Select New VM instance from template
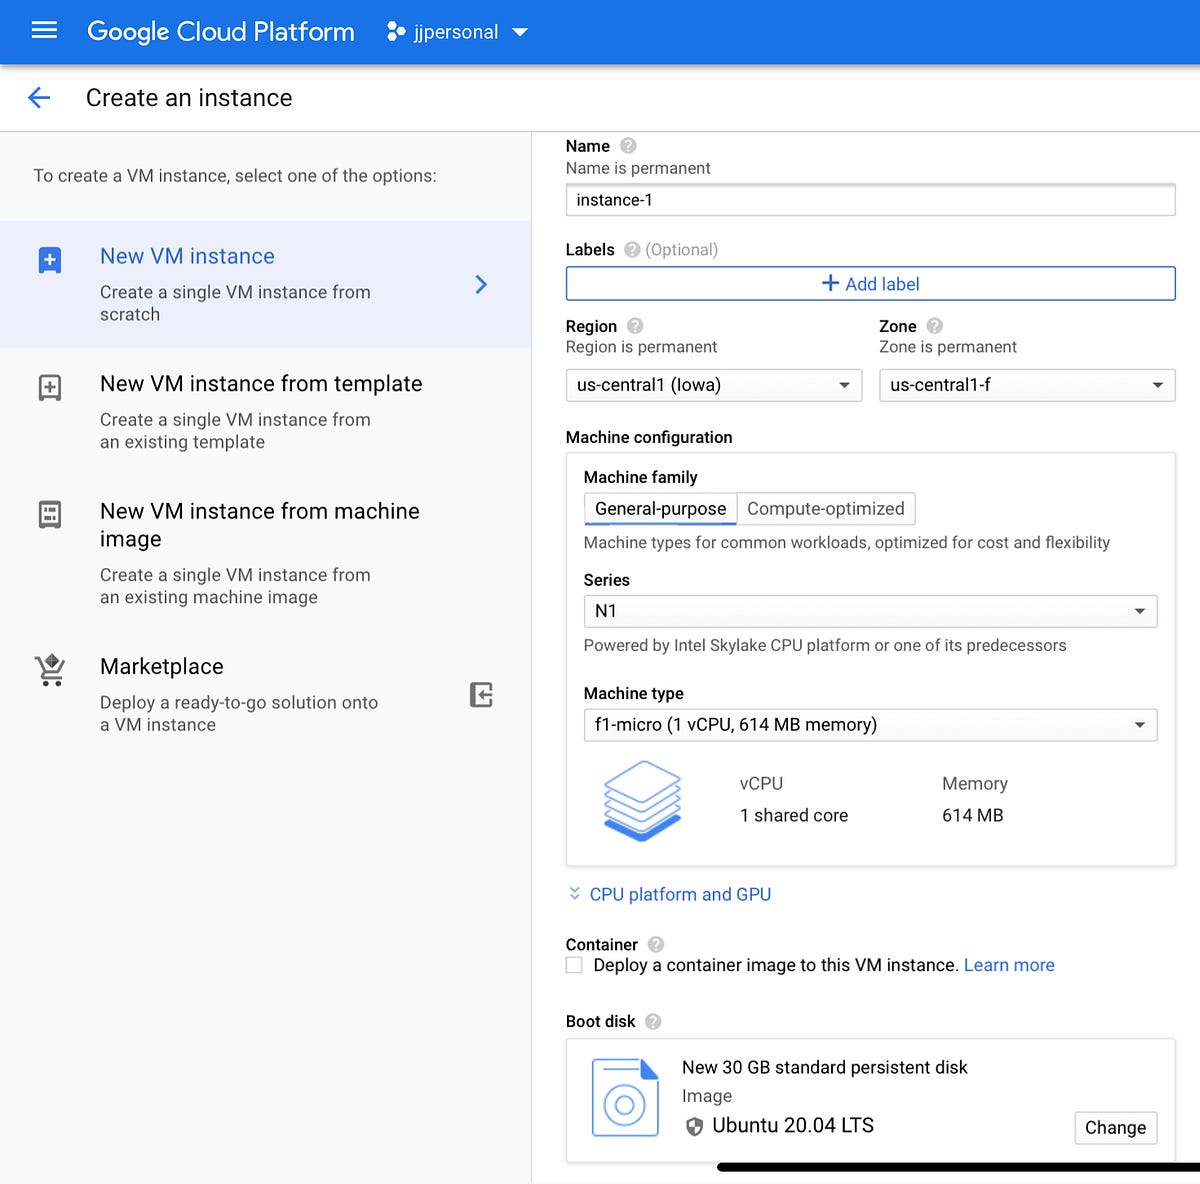The image size is (1200, 1184). pyautogui.click(x=265, y=412)
